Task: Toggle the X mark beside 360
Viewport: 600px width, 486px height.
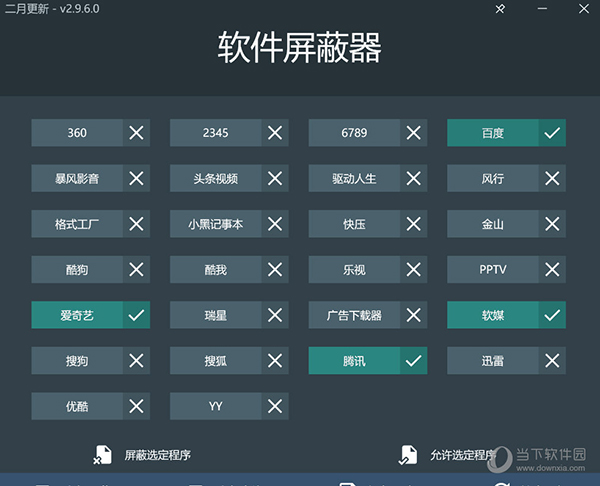Action: 136,133
